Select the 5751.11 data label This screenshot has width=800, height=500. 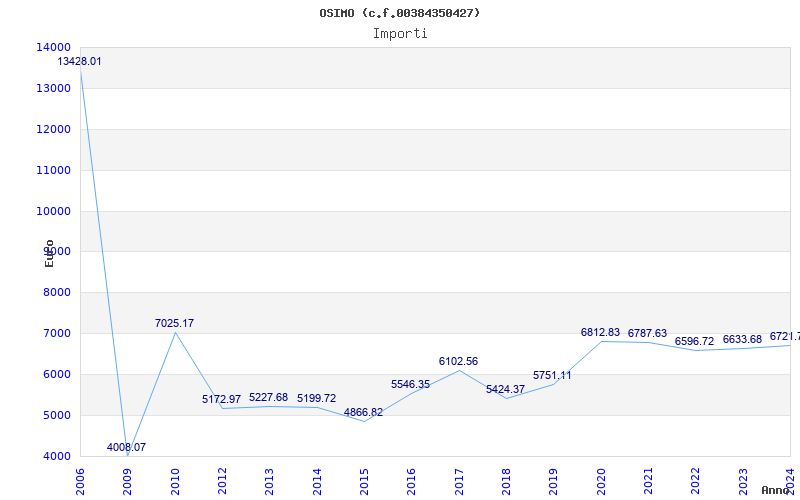click(552, 375)
